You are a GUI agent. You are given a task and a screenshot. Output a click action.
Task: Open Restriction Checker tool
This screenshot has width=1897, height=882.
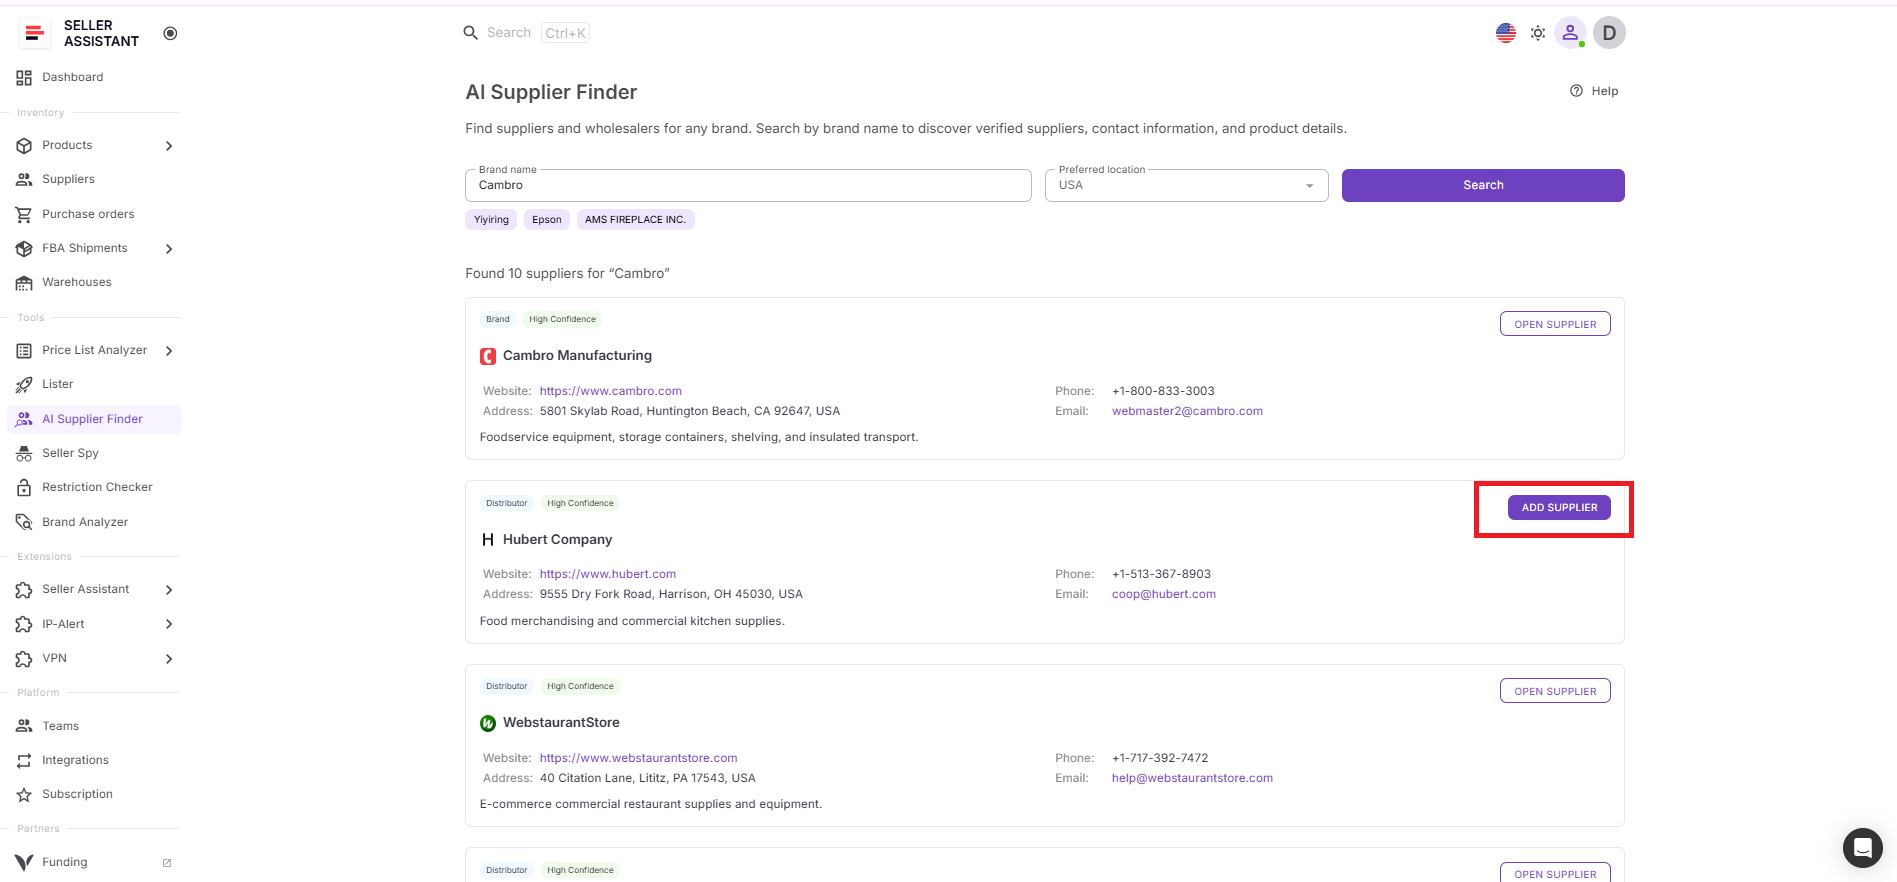point(95,488)
